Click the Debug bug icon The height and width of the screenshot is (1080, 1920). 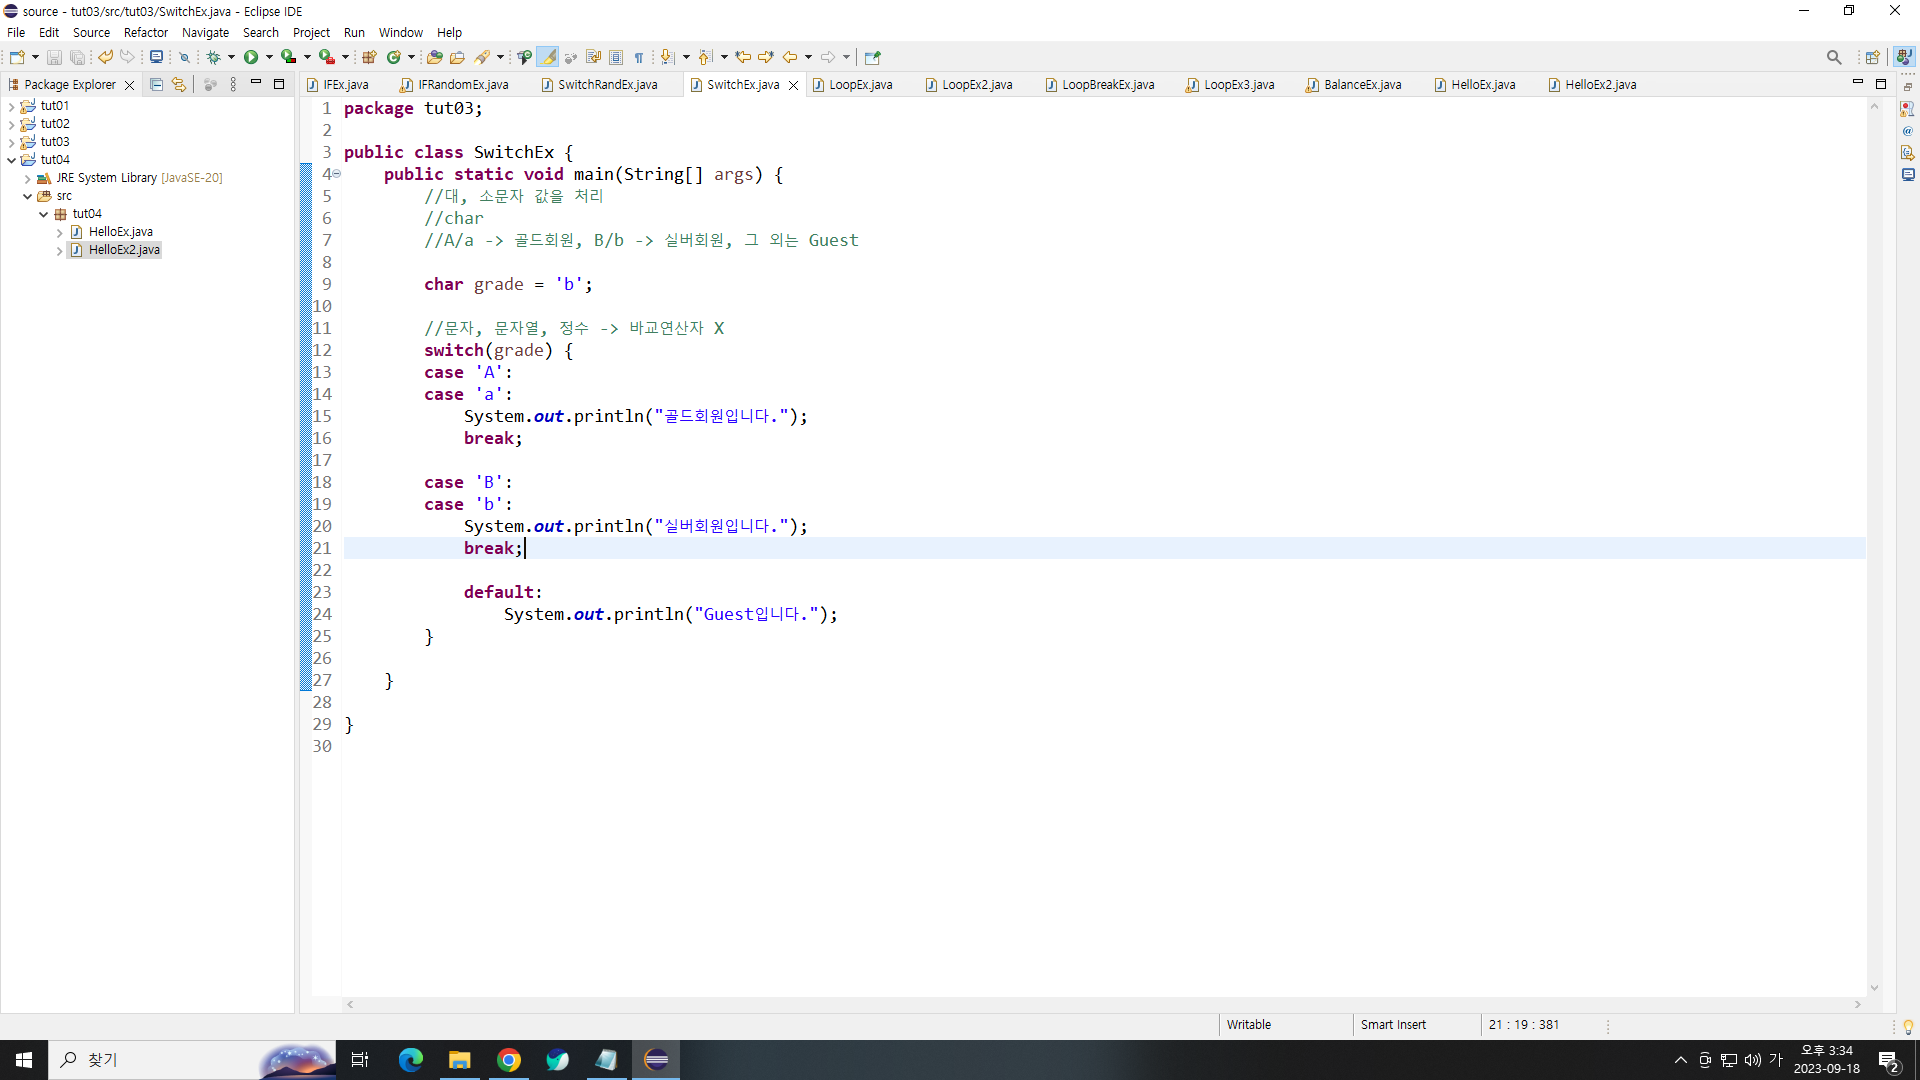(x=213, y=57)
